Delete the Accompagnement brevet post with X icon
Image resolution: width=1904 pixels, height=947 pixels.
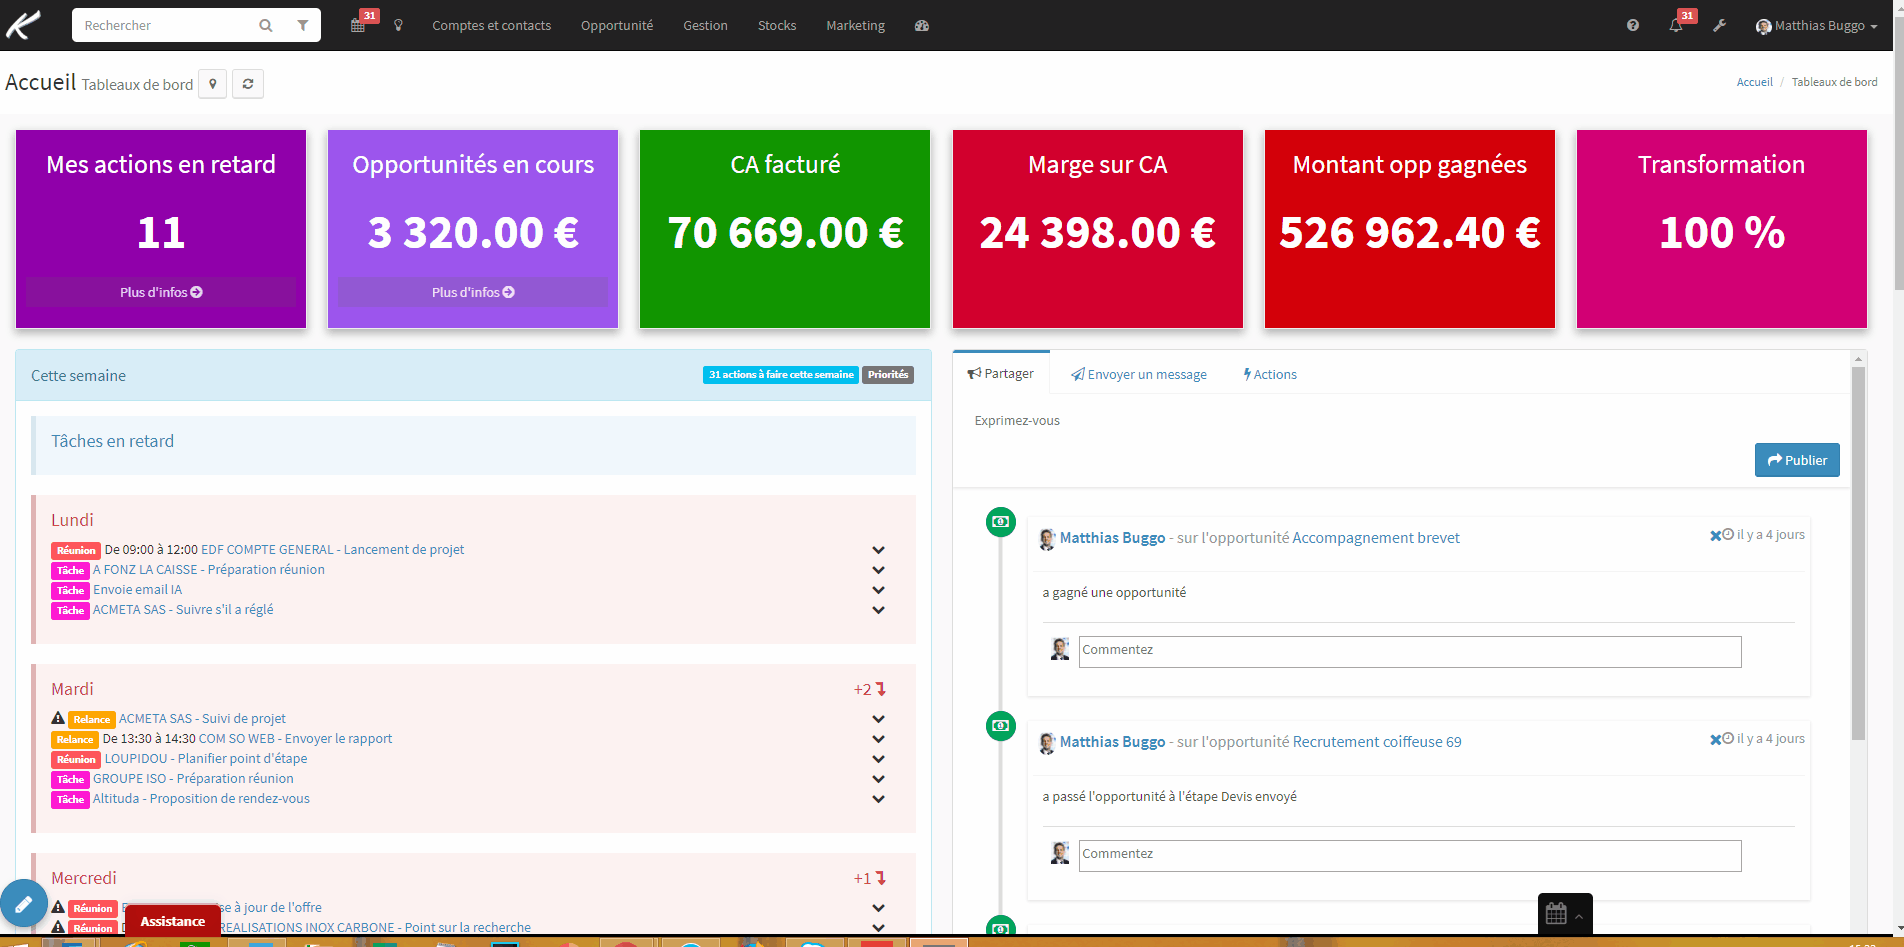[x=1715, y=536]
